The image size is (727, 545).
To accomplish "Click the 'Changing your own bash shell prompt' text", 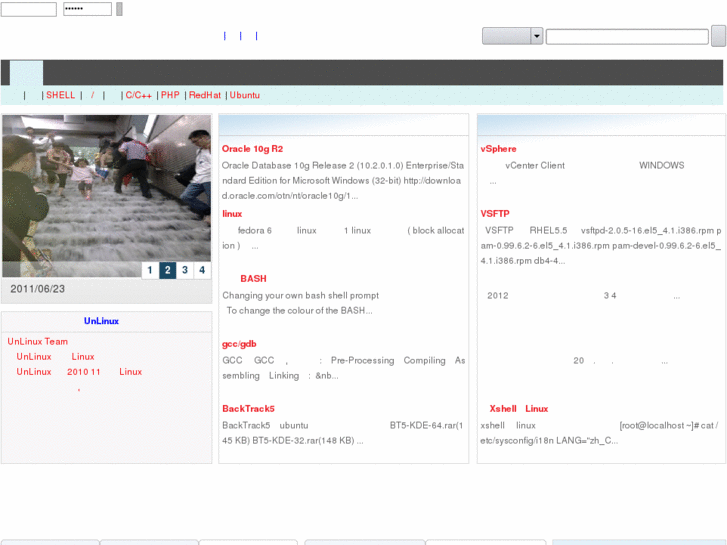I will [300, 295].
